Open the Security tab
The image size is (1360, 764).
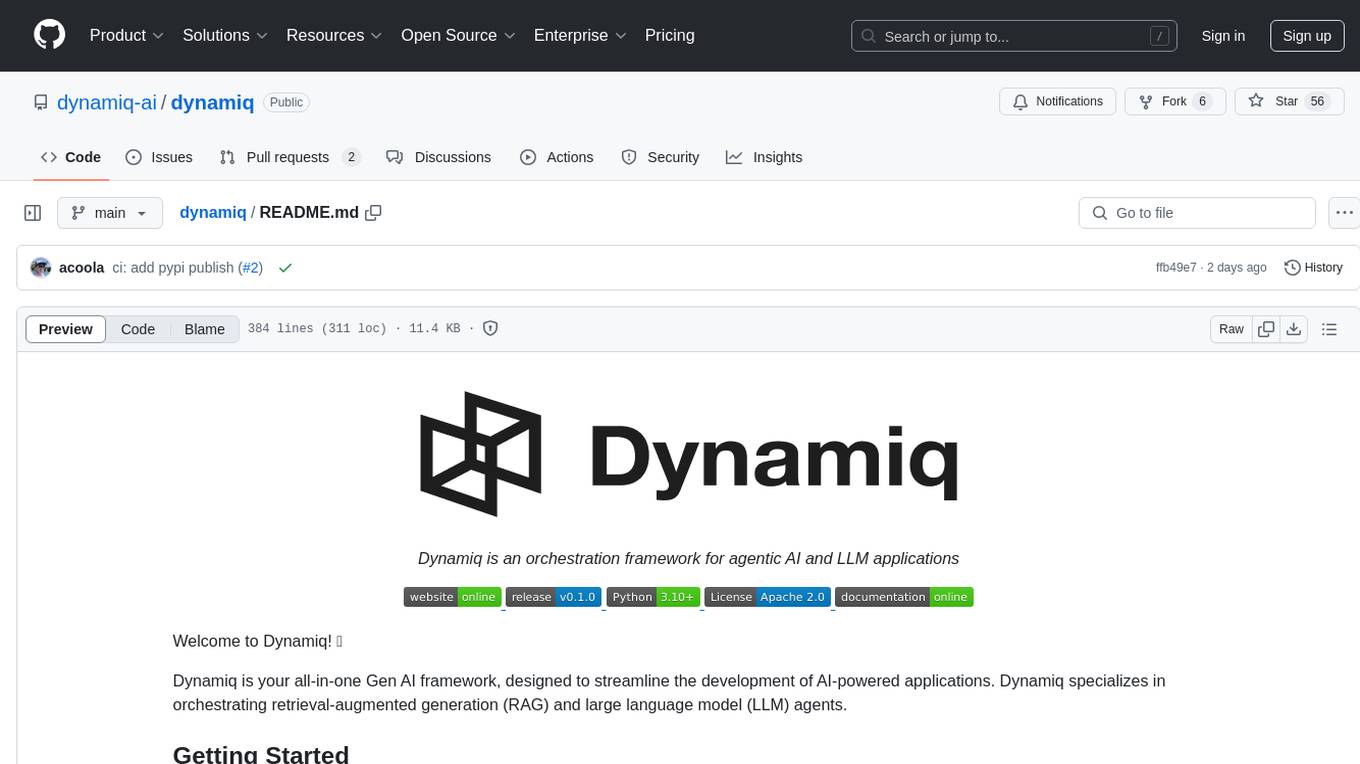tap(660, 157)
